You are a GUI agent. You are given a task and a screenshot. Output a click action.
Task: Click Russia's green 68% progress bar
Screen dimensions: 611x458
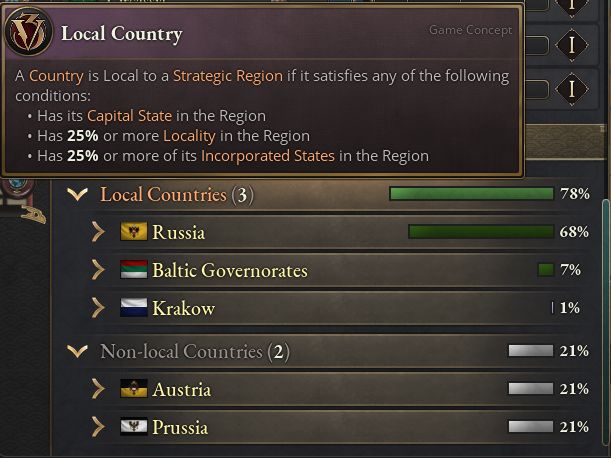481,232
